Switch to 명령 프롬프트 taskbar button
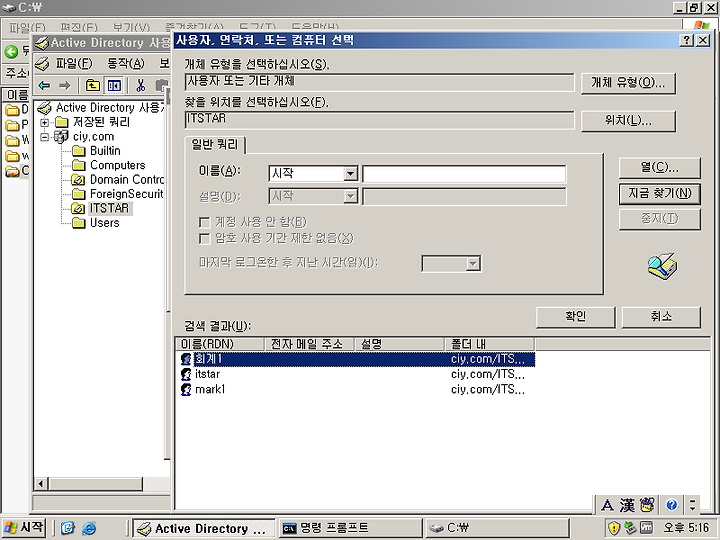Image resolution: width=720 pixels, height=540 pixels. pos(350,528)
